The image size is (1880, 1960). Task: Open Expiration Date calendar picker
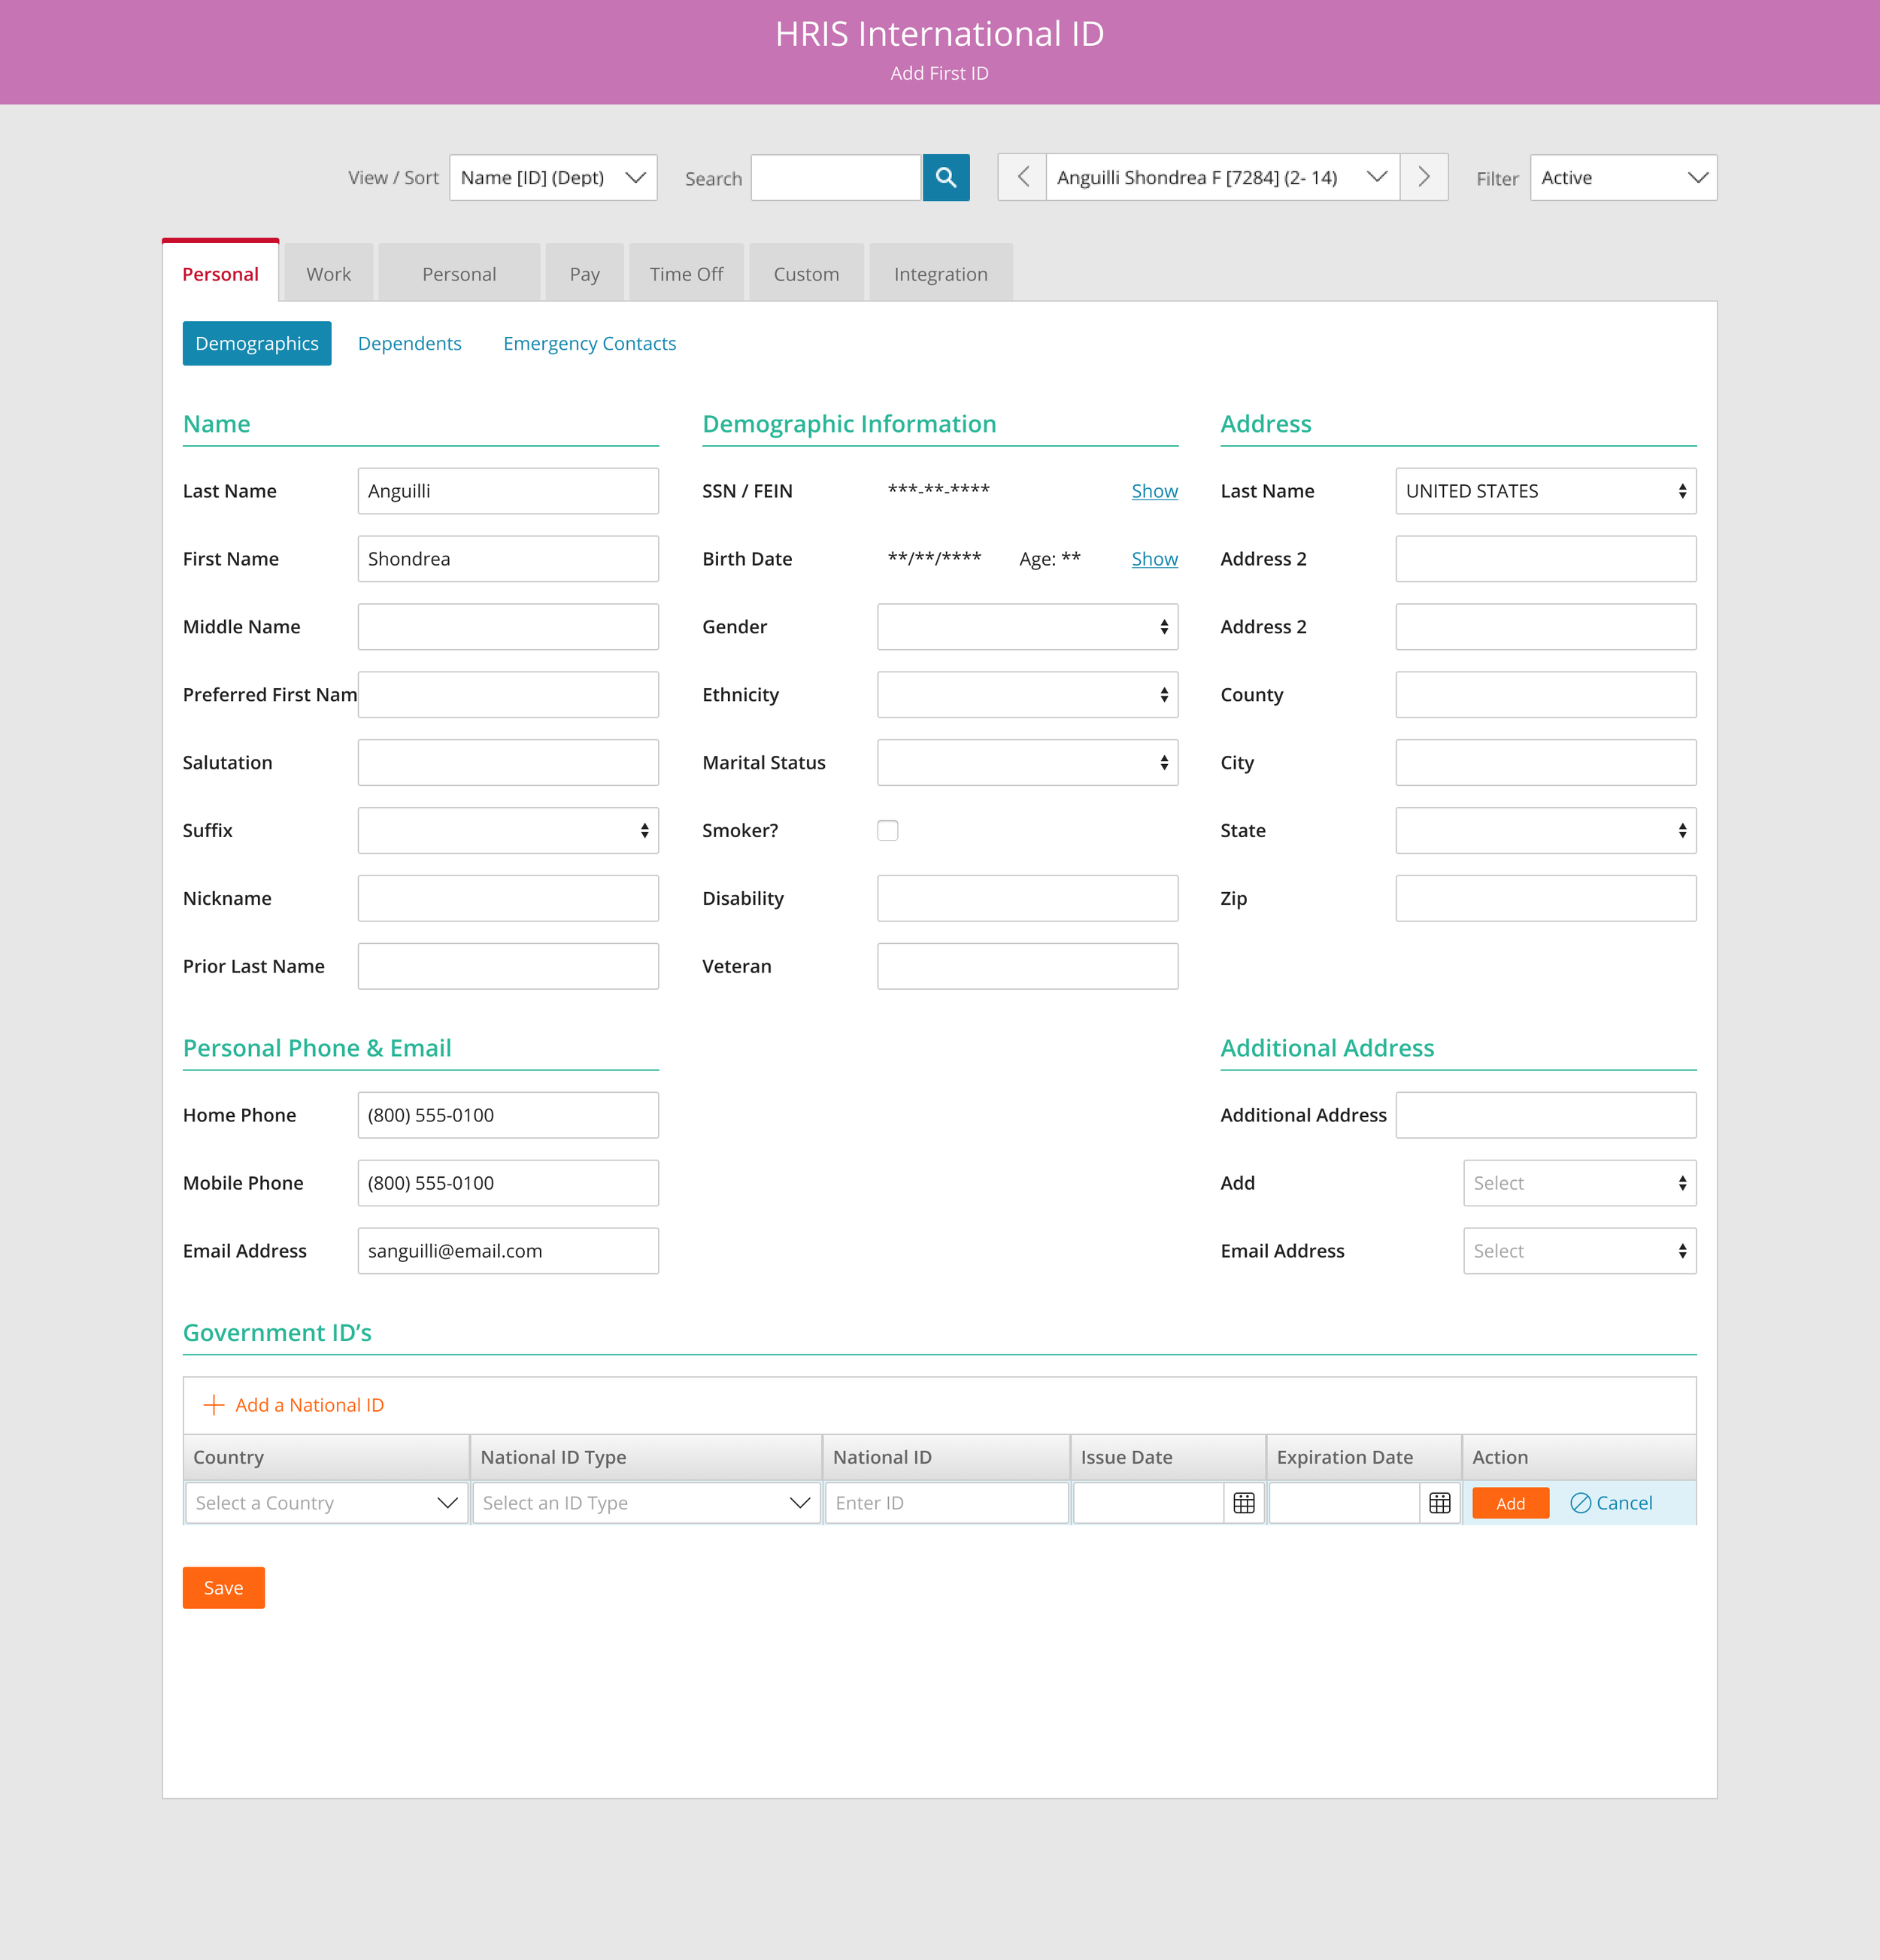1440,1503
